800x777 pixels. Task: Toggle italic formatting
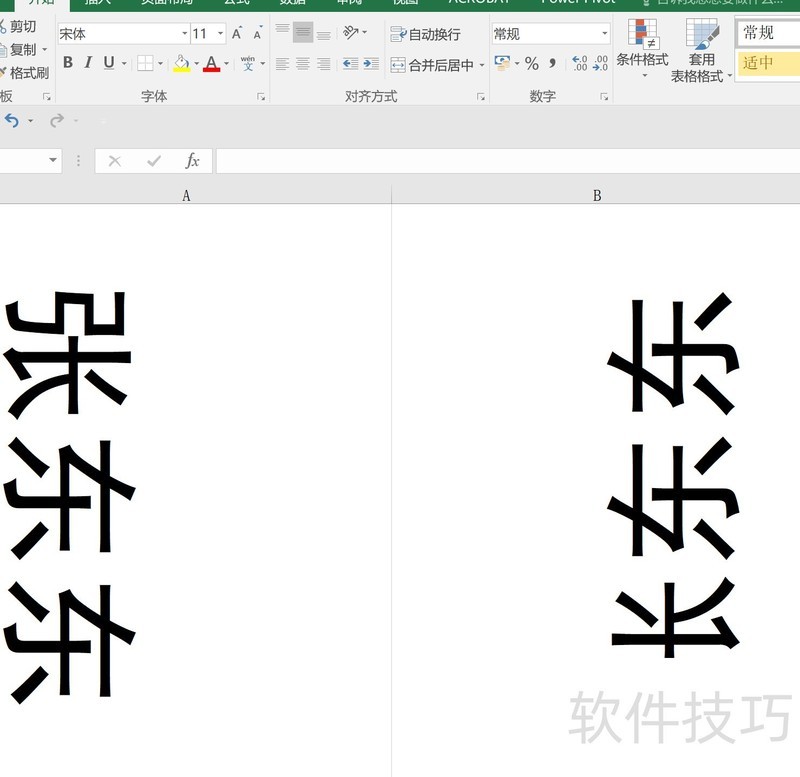[88, 63]
